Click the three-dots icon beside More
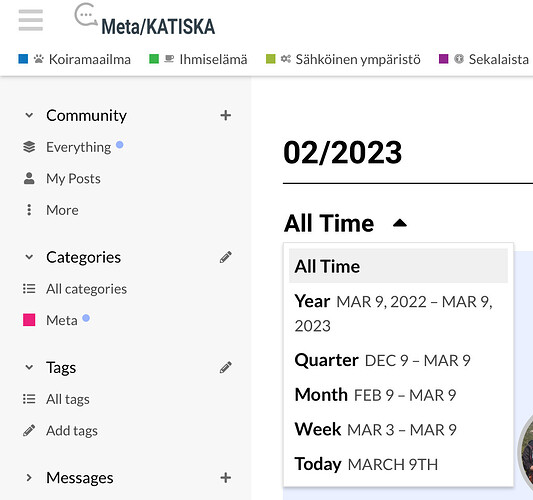The image size is (533, 500). pos(29,210)
